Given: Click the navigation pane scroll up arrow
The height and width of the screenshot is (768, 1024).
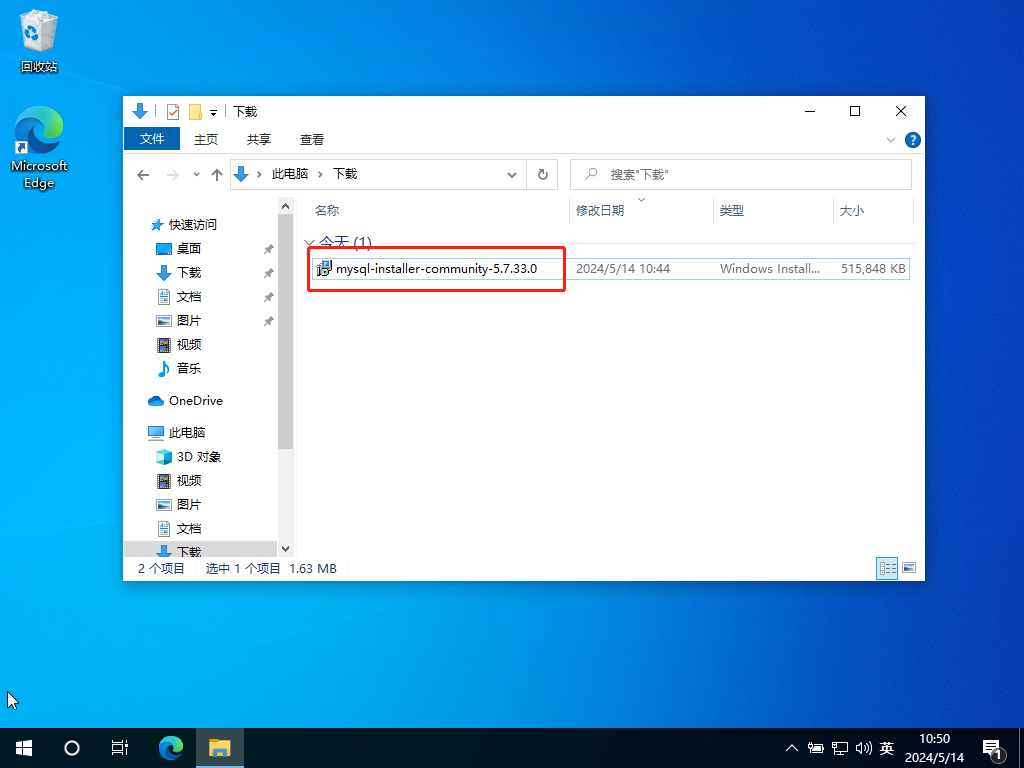Looking at the screenshot, I should click(x=285, y=206).
